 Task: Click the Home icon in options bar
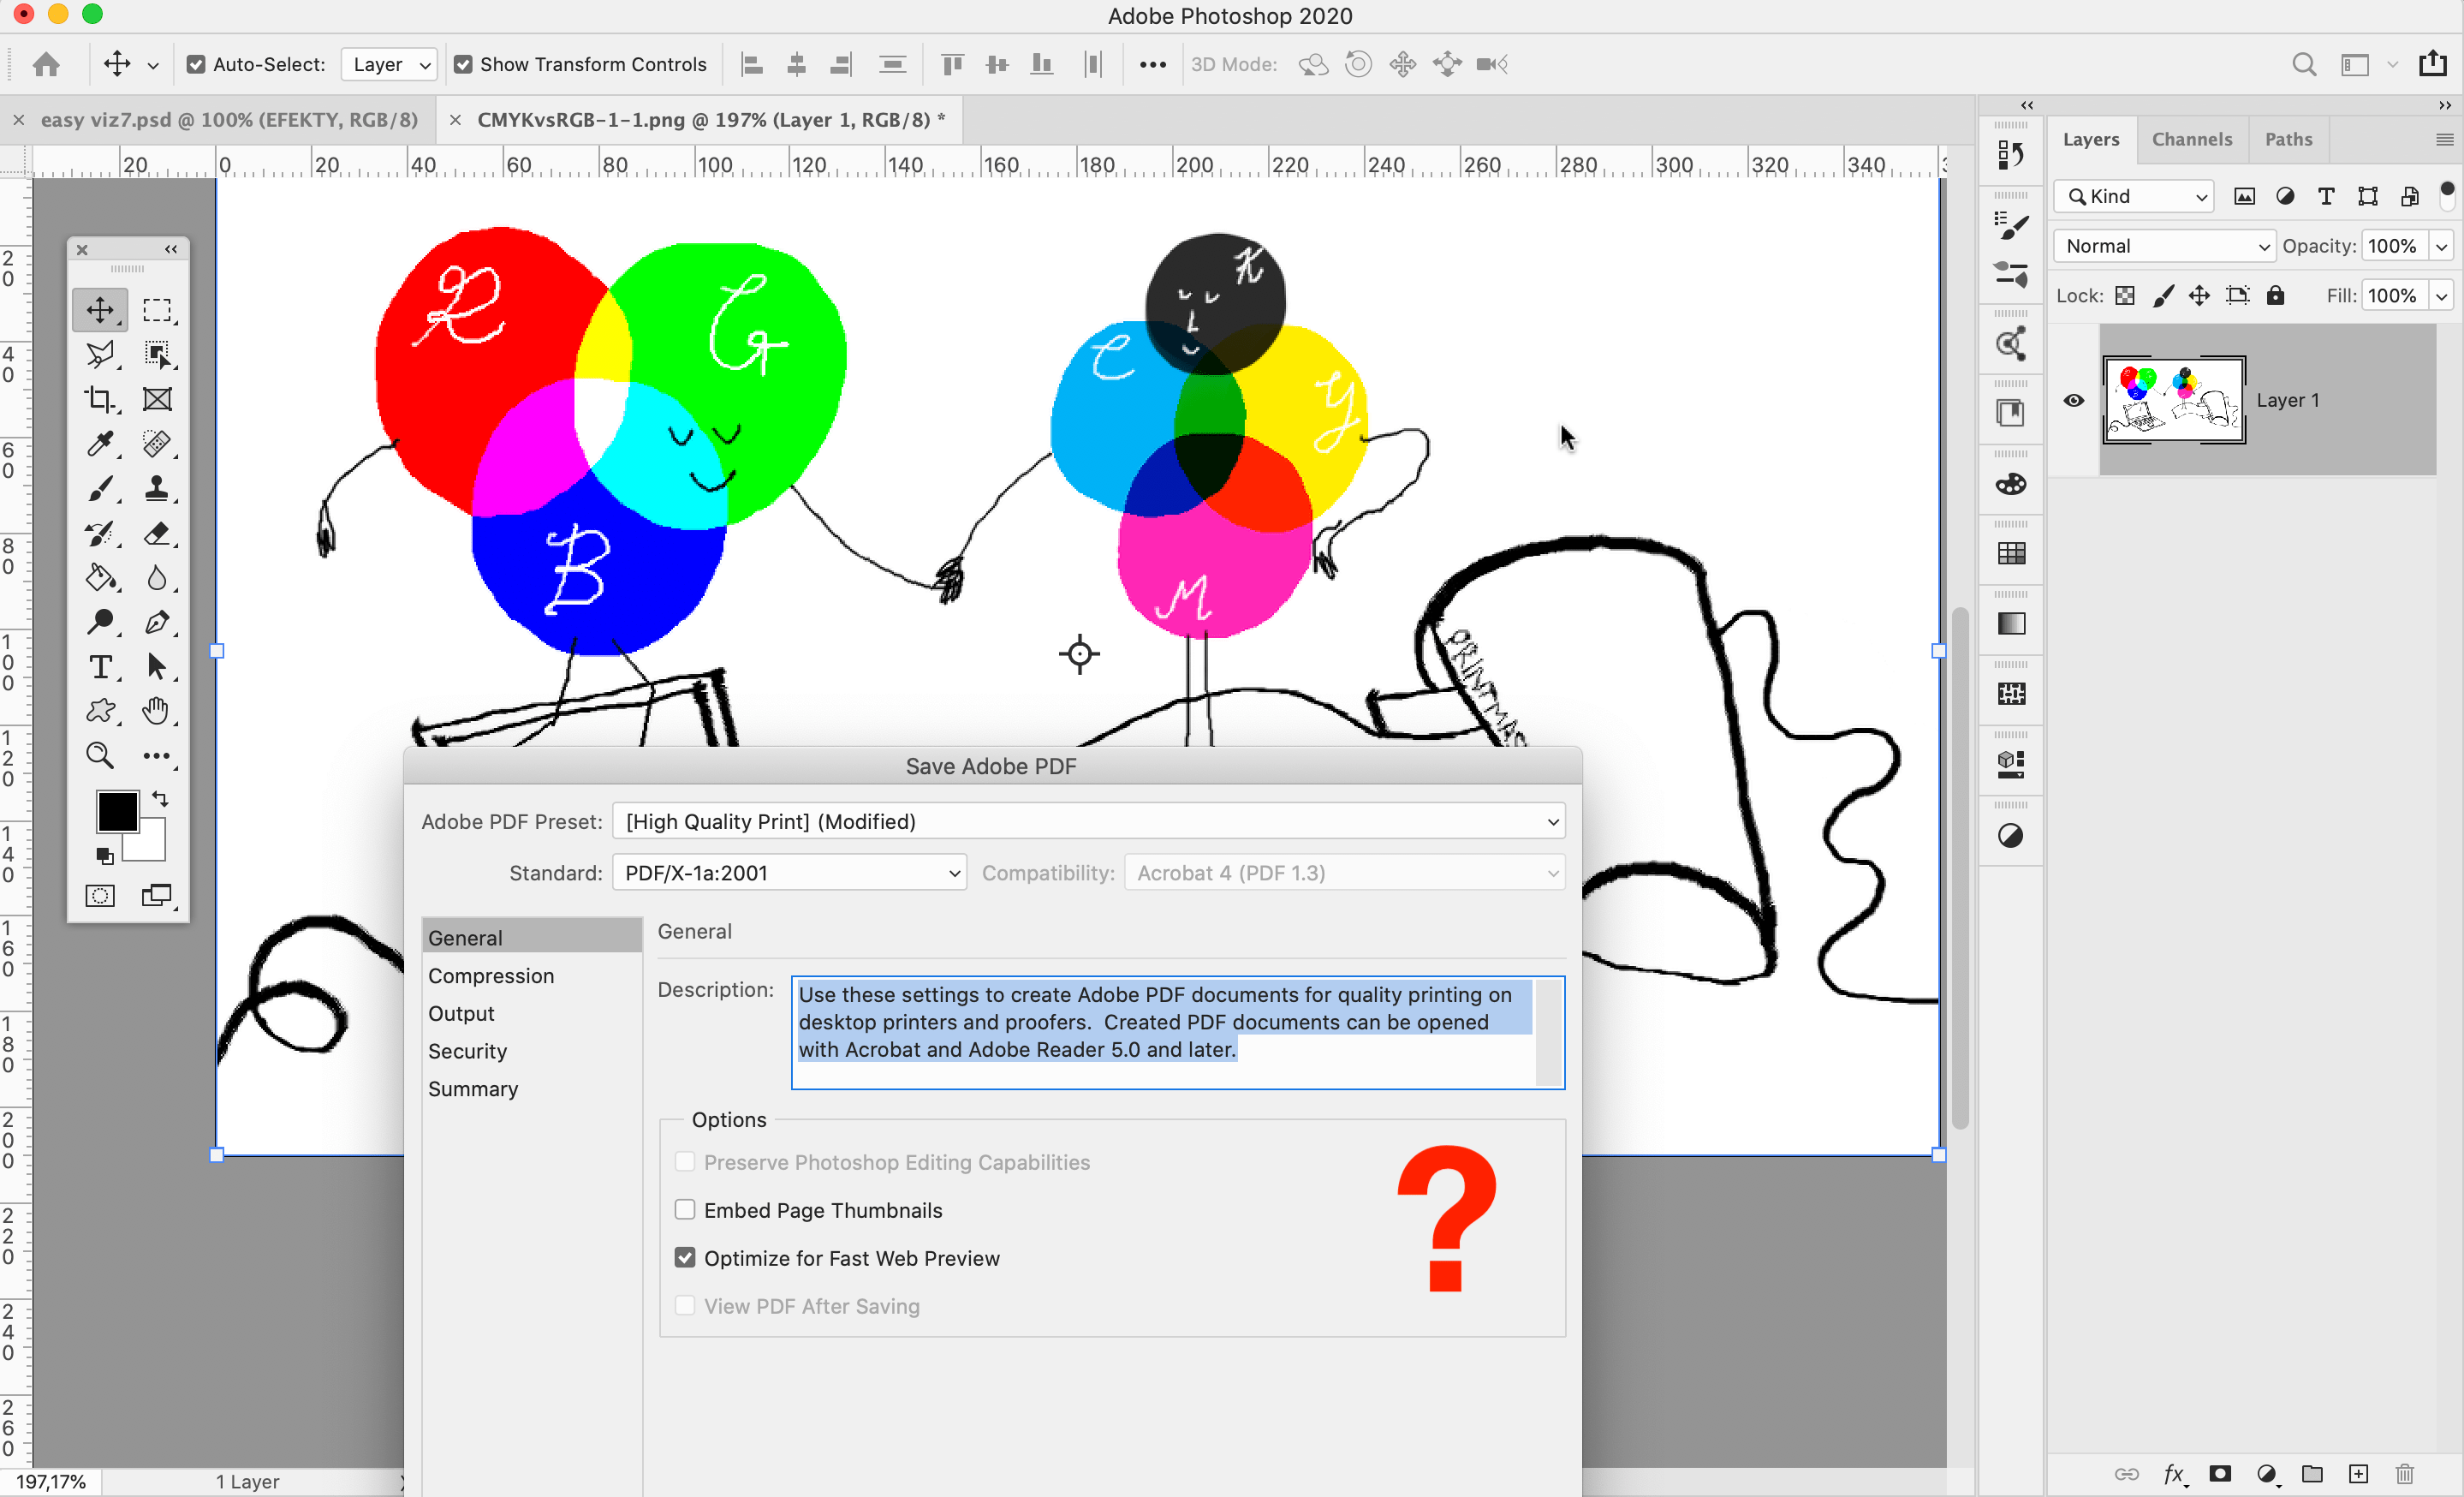tap(46, 64)
